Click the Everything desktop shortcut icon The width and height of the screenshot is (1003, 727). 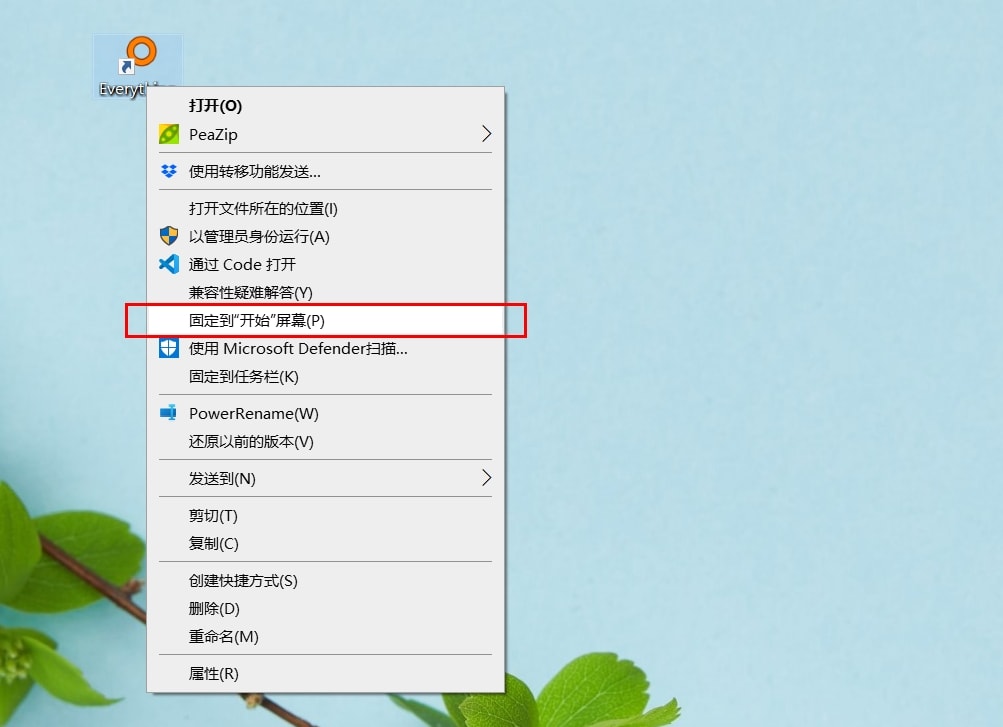pos(138,56)
